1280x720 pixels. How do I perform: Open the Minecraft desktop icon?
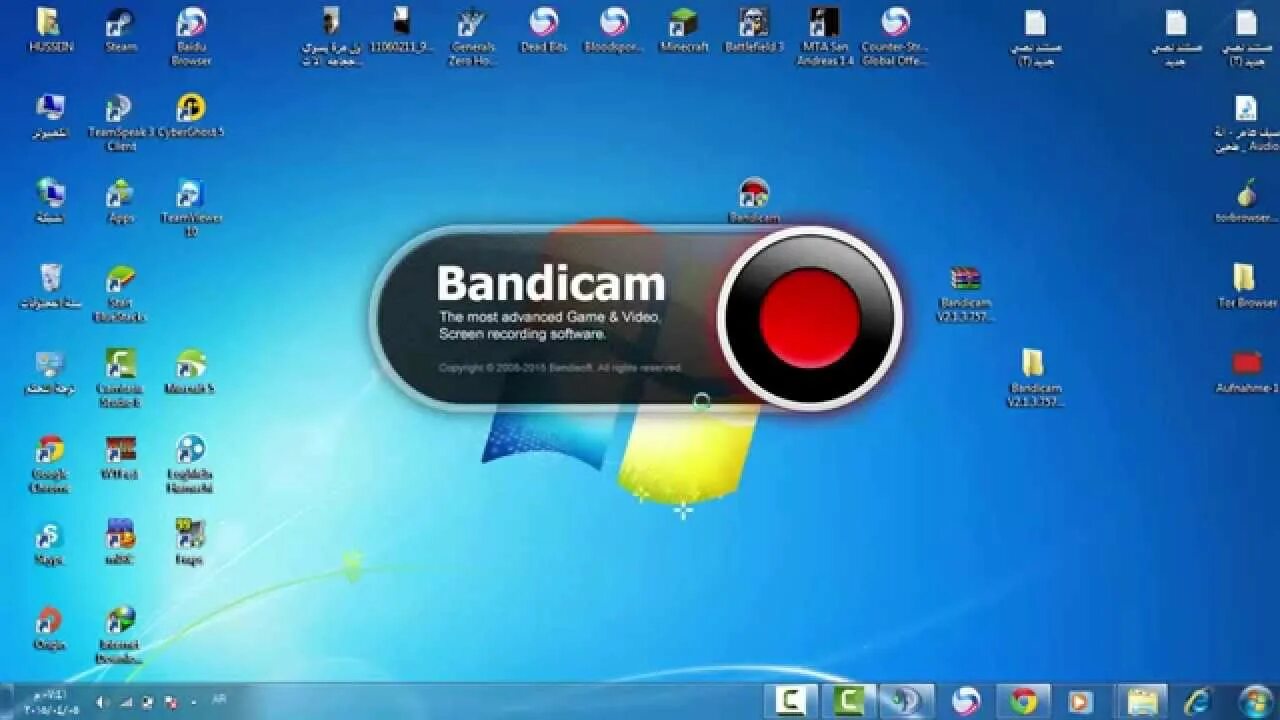point(684,29)
